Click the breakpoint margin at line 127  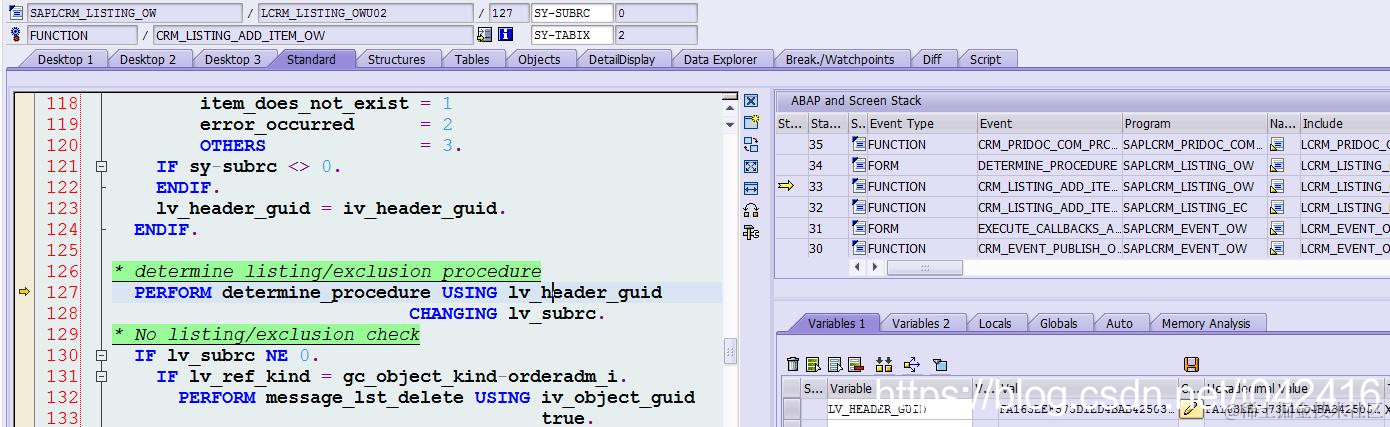(25, 292)
